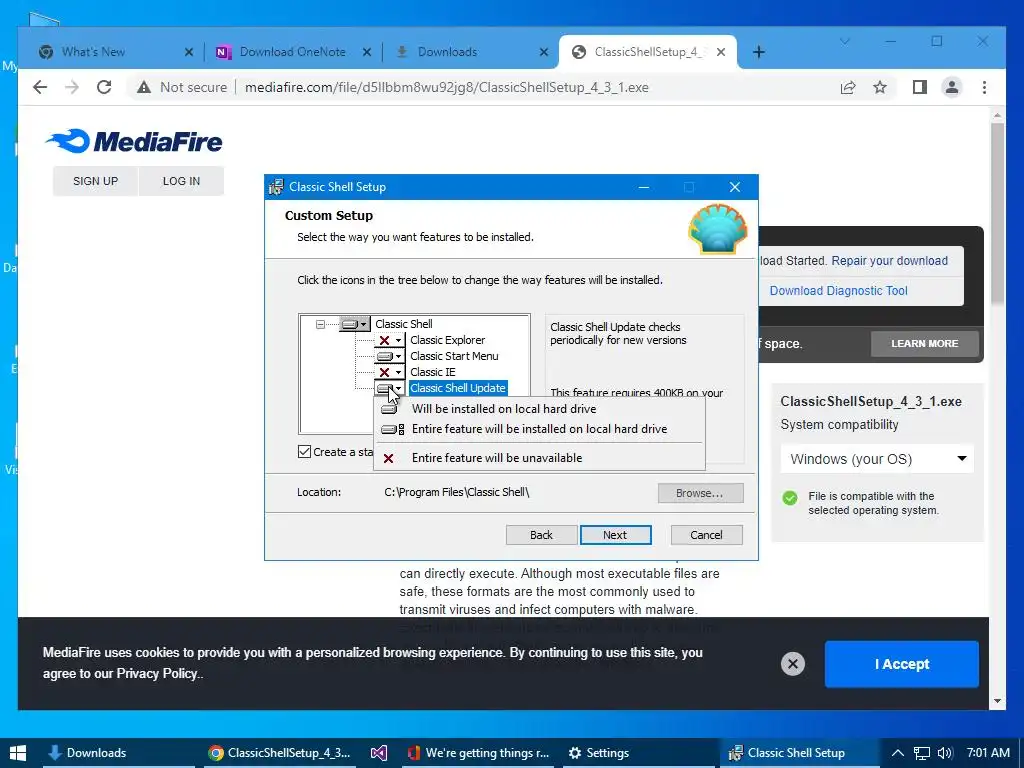Click the address bar URL field
This screenshot has width=1024, height=768.
coord(447,88)
